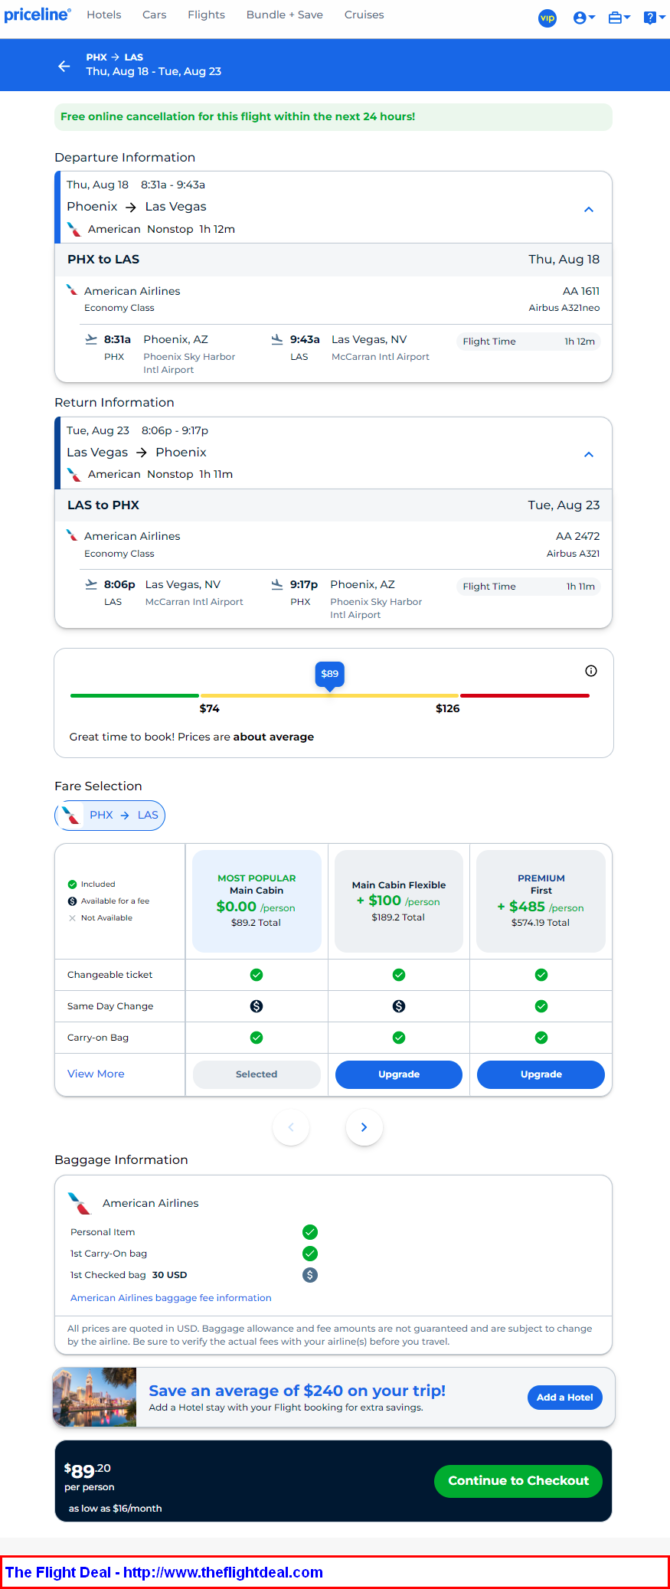Open the Bundle + Save menu item

tap(285, 15)
